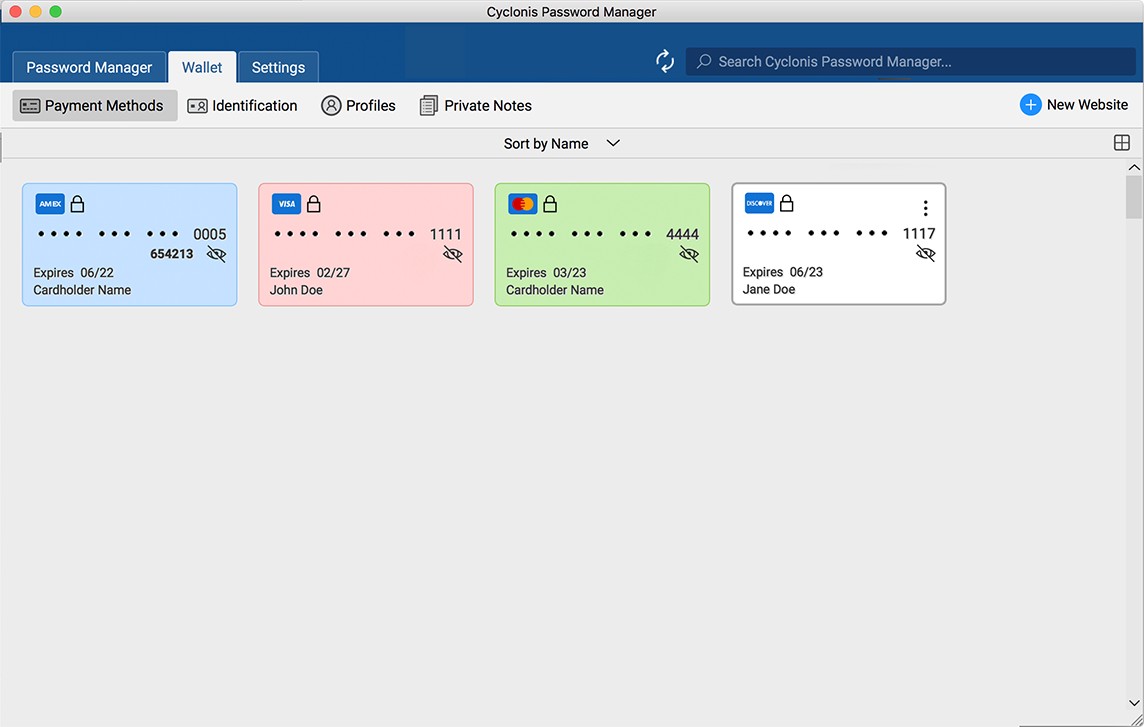Click the Mastercard logo icon

click(522, 204)
